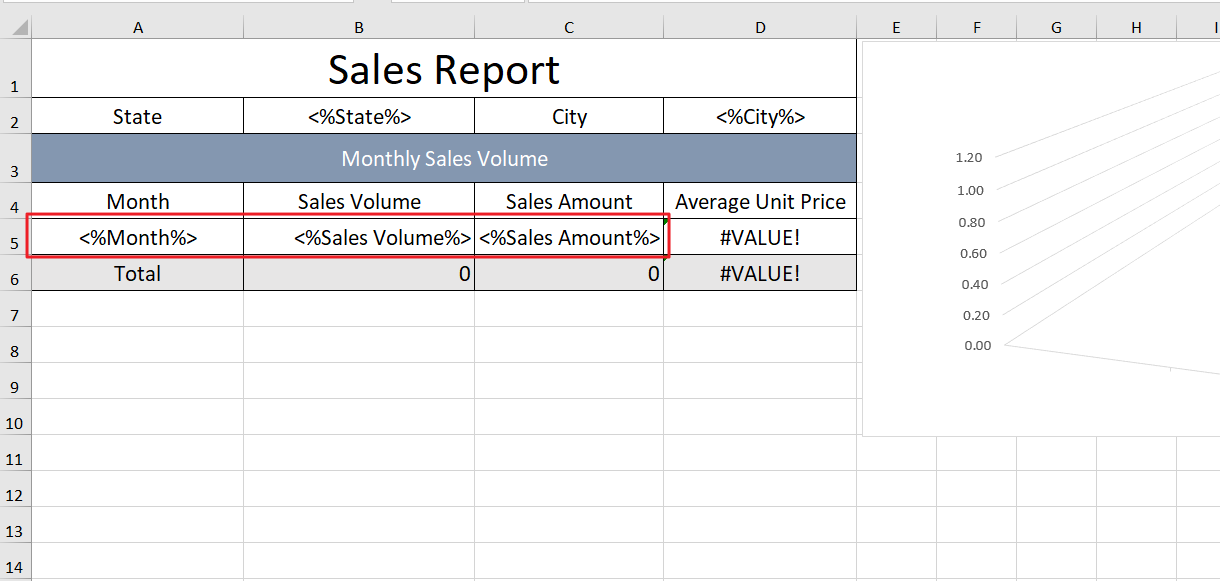This screenshot has height=581, width=1220.
Task: Select the Average Unit Price header cell
Action: (x=760, y=202)
